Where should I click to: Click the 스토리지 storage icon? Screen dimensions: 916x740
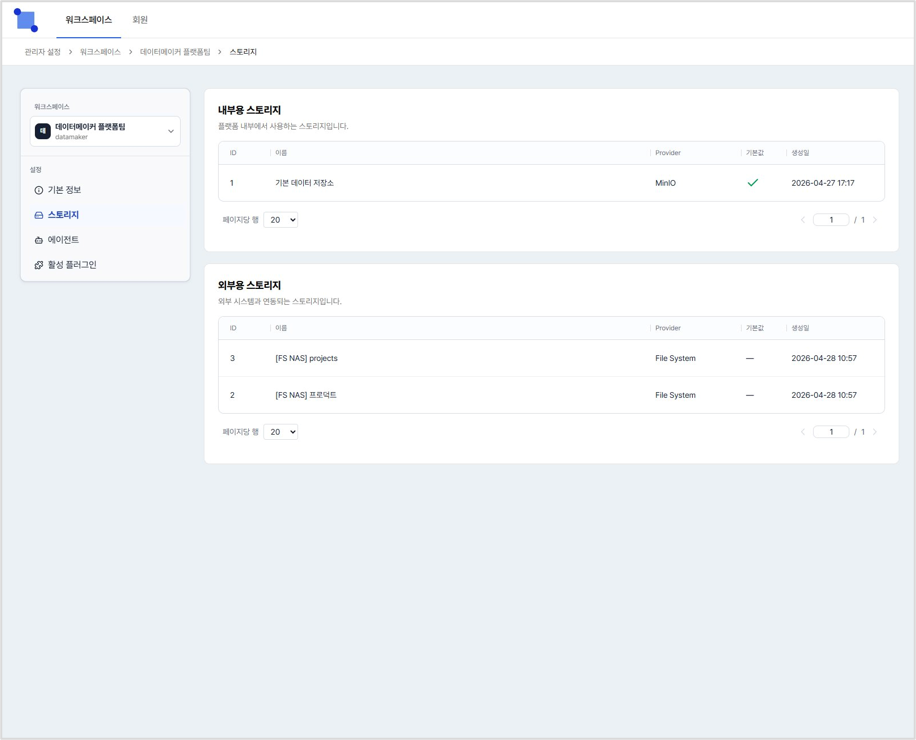pos(39,216)
